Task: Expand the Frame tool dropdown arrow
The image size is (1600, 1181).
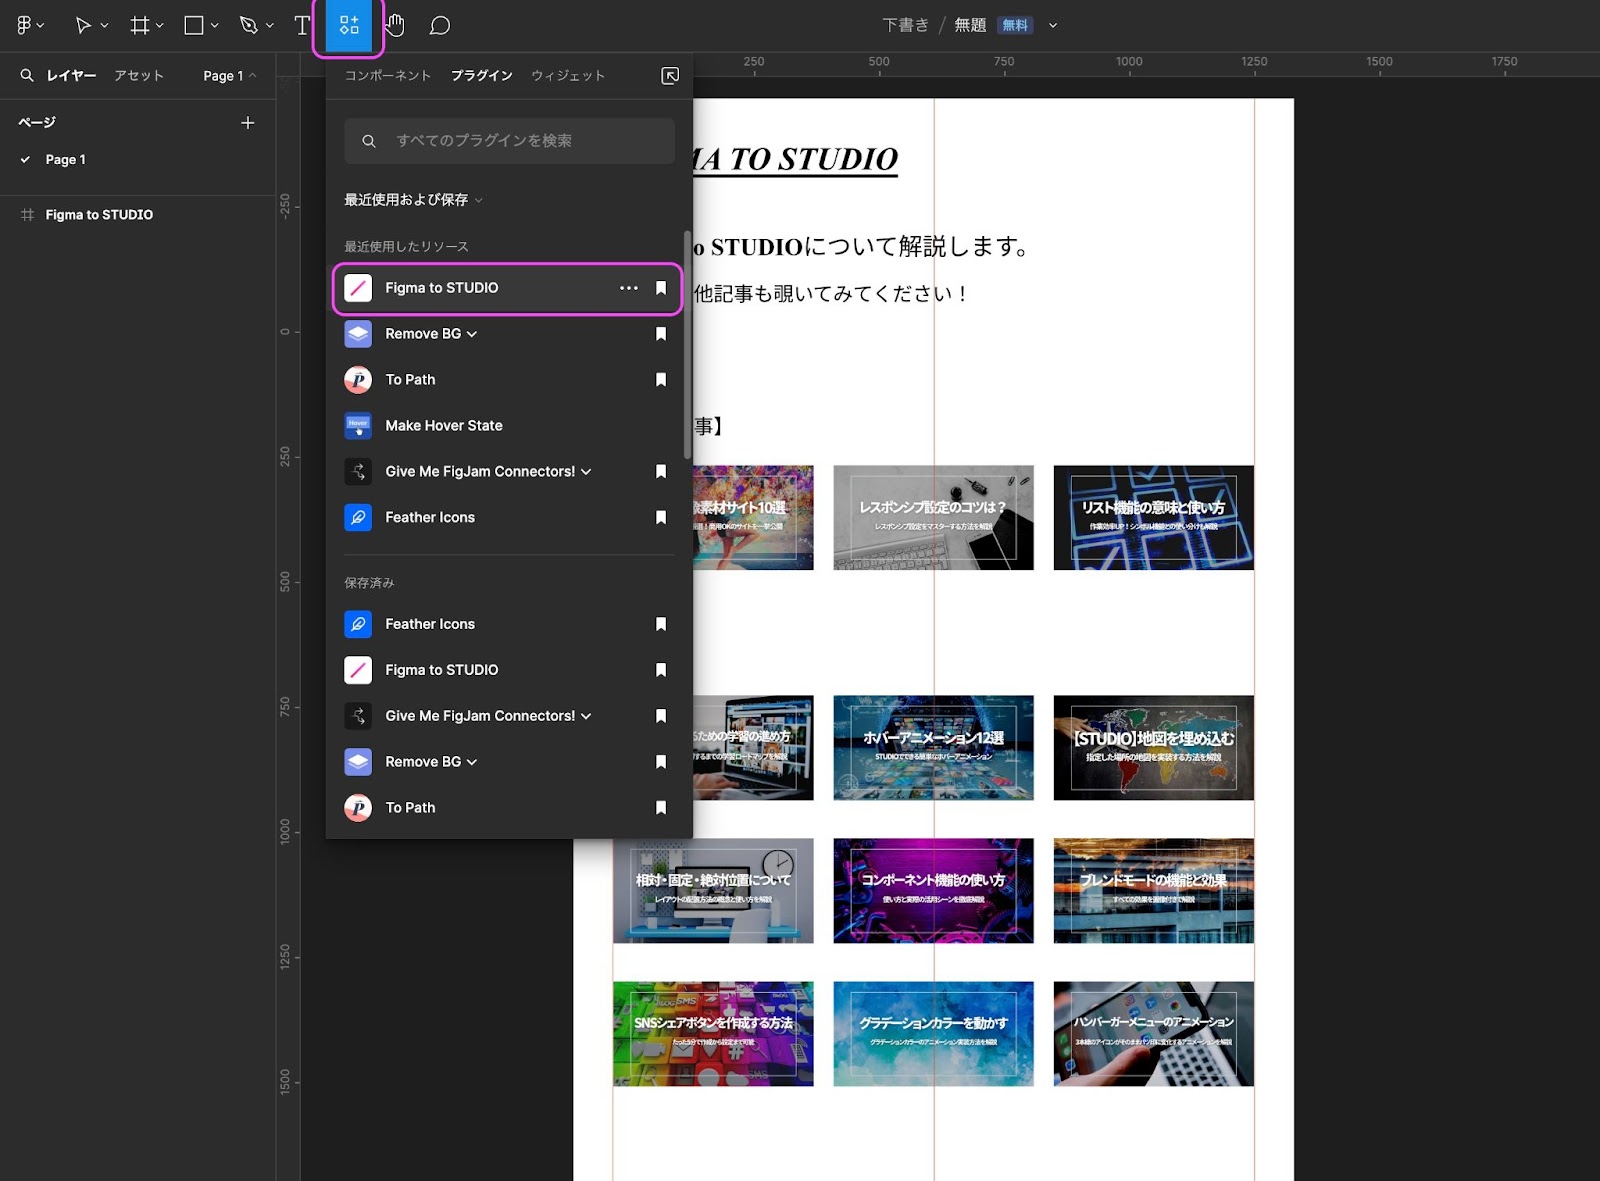Action: (x=160, y=26)
